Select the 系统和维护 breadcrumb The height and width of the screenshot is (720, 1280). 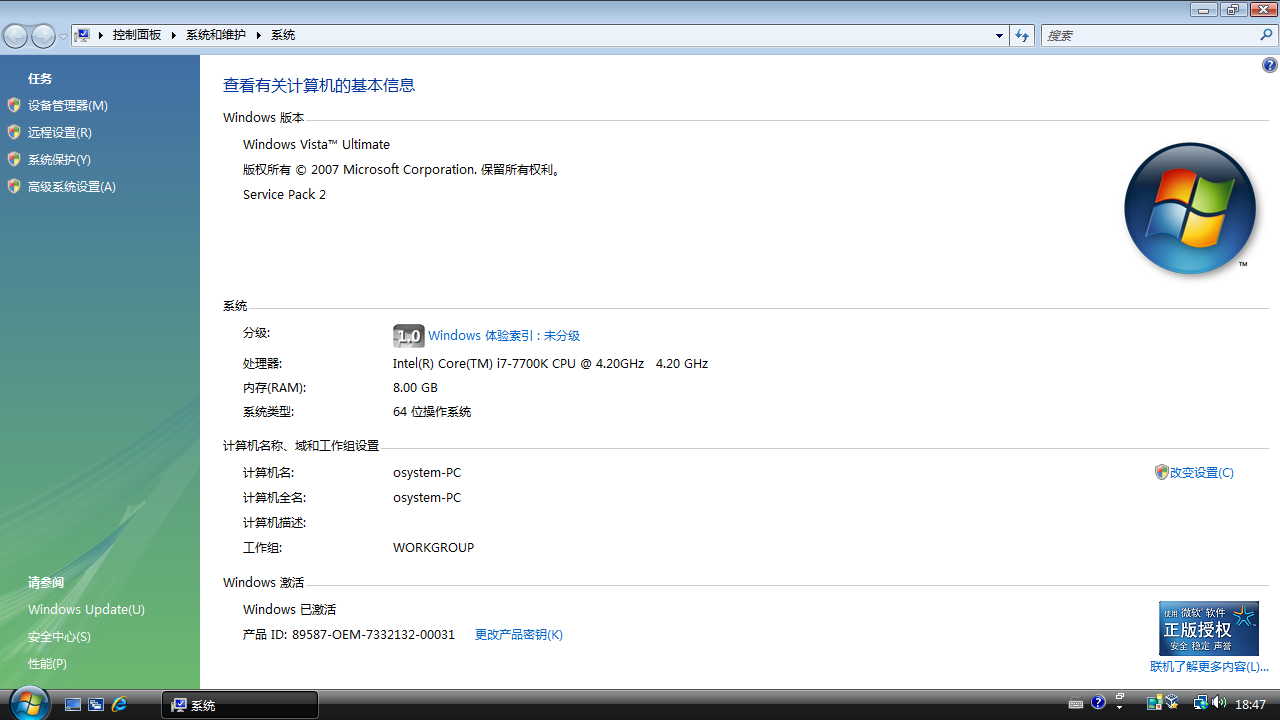pyautogui.click(x=216, y=35)
